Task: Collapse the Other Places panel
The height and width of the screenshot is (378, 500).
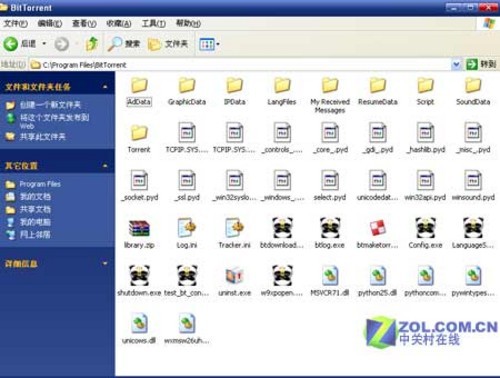Action: pos(105,165)
